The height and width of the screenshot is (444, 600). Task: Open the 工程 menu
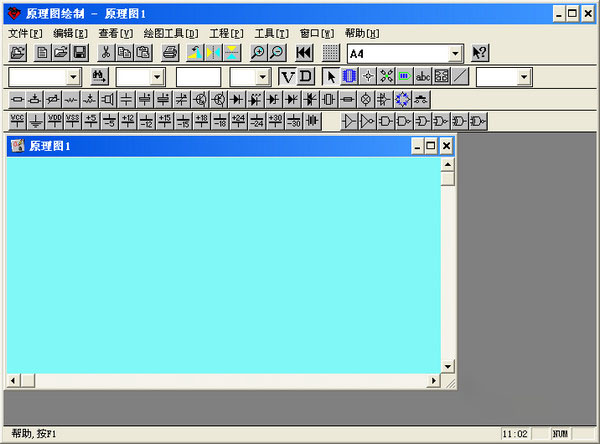[x=226, y=33]
